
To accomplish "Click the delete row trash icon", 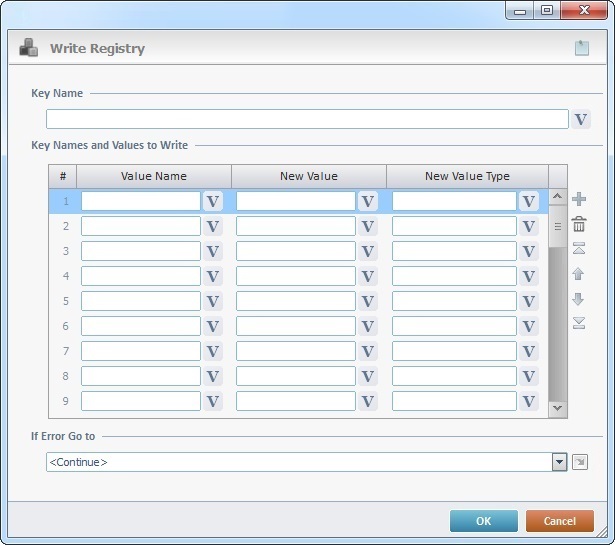I will tap(579, 225).
